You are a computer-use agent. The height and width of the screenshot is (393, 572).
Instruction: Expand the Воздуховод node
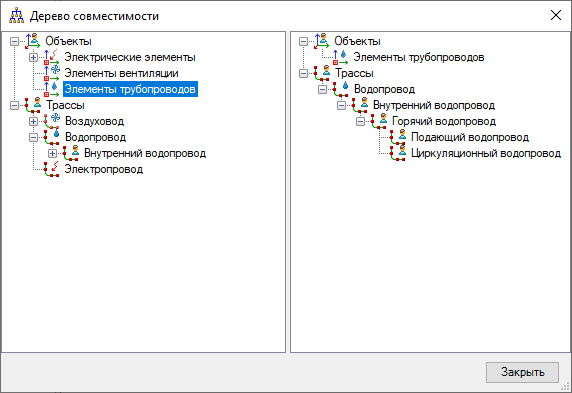[x=33, y=122]
